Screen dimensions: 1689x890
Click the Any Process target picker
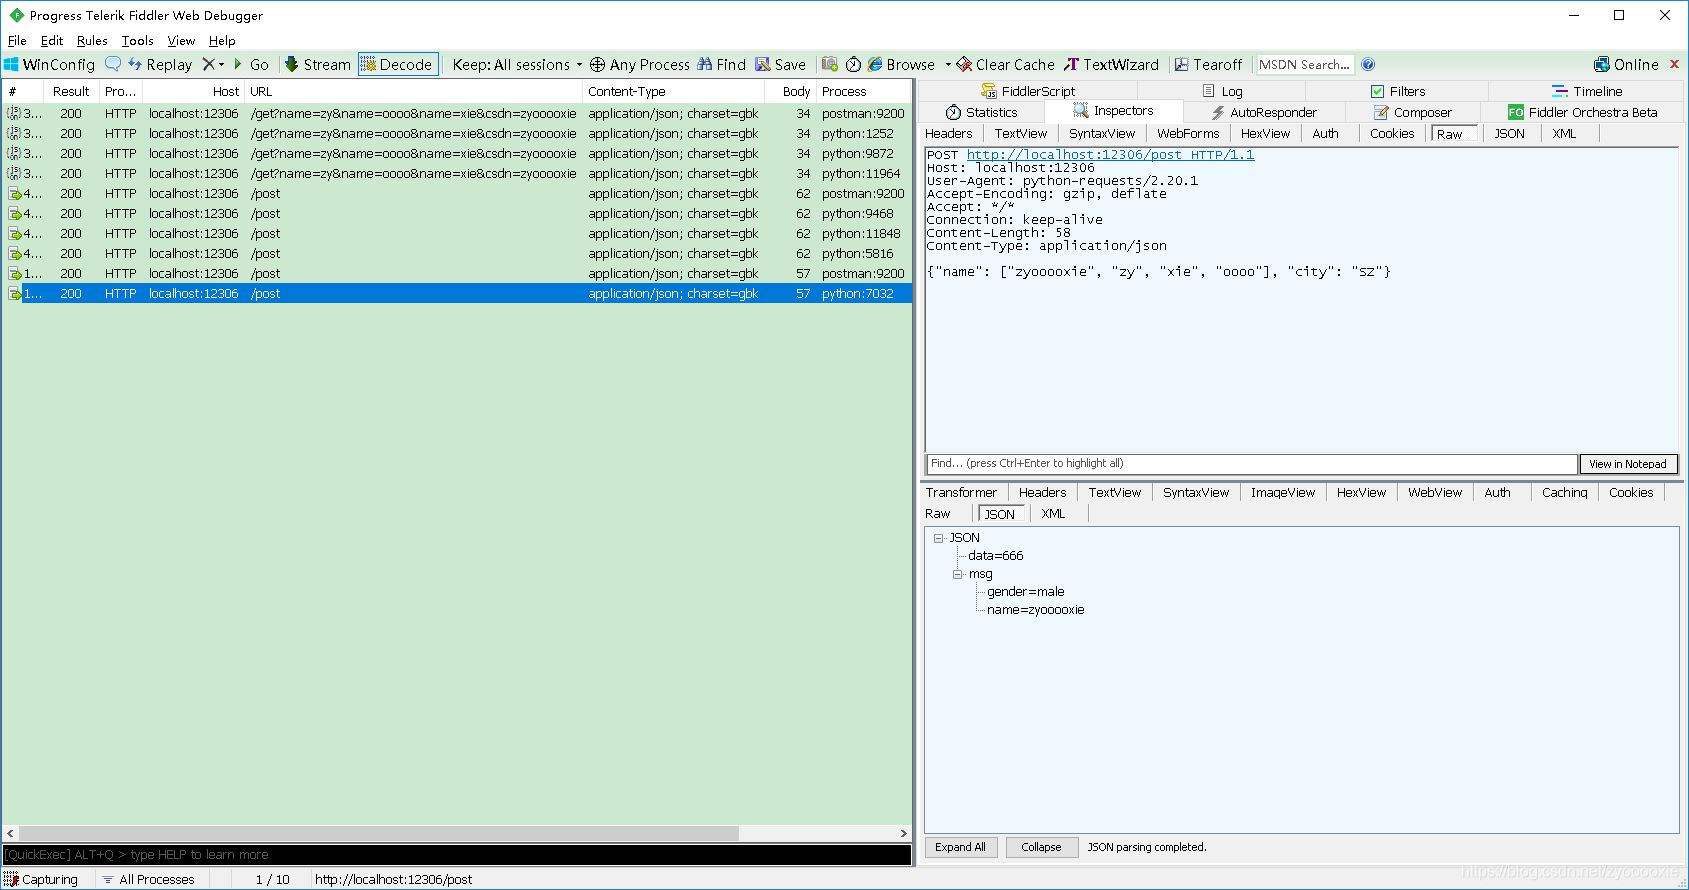[640, 64]
